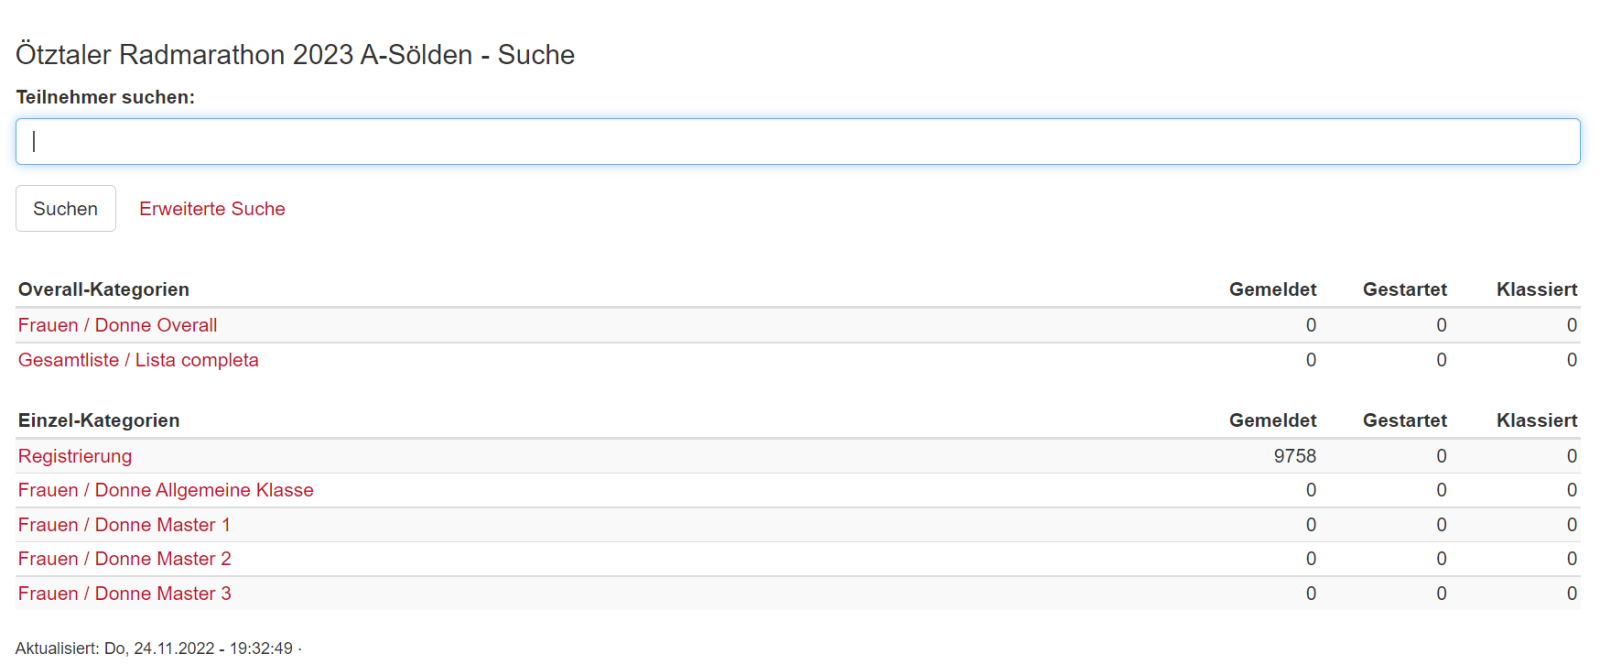Click the Einzel-Kategorien section heading
The width and height of the screenshot is (1600, 665).
click(x=99, y=421)
